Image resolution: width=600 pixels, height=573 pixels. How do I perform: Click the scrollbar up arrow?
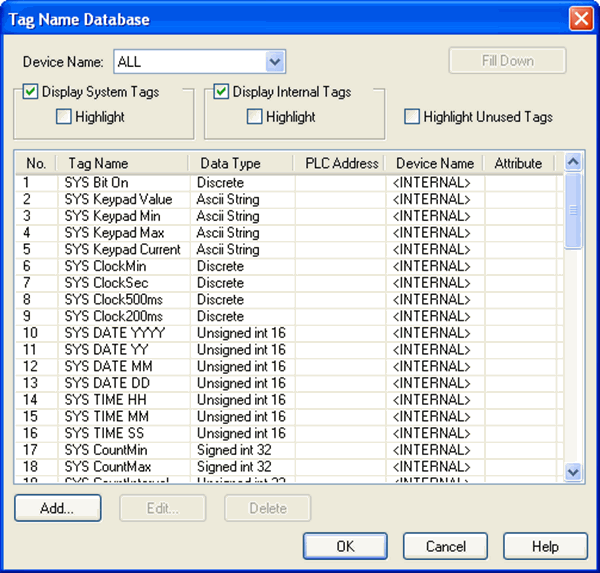click(573, 162)
